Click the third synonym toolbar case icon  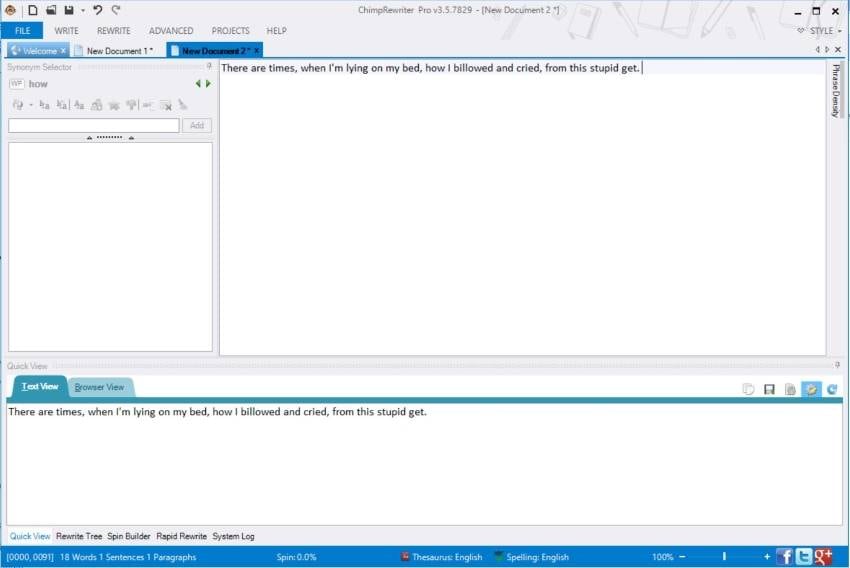tap(62, 105)
